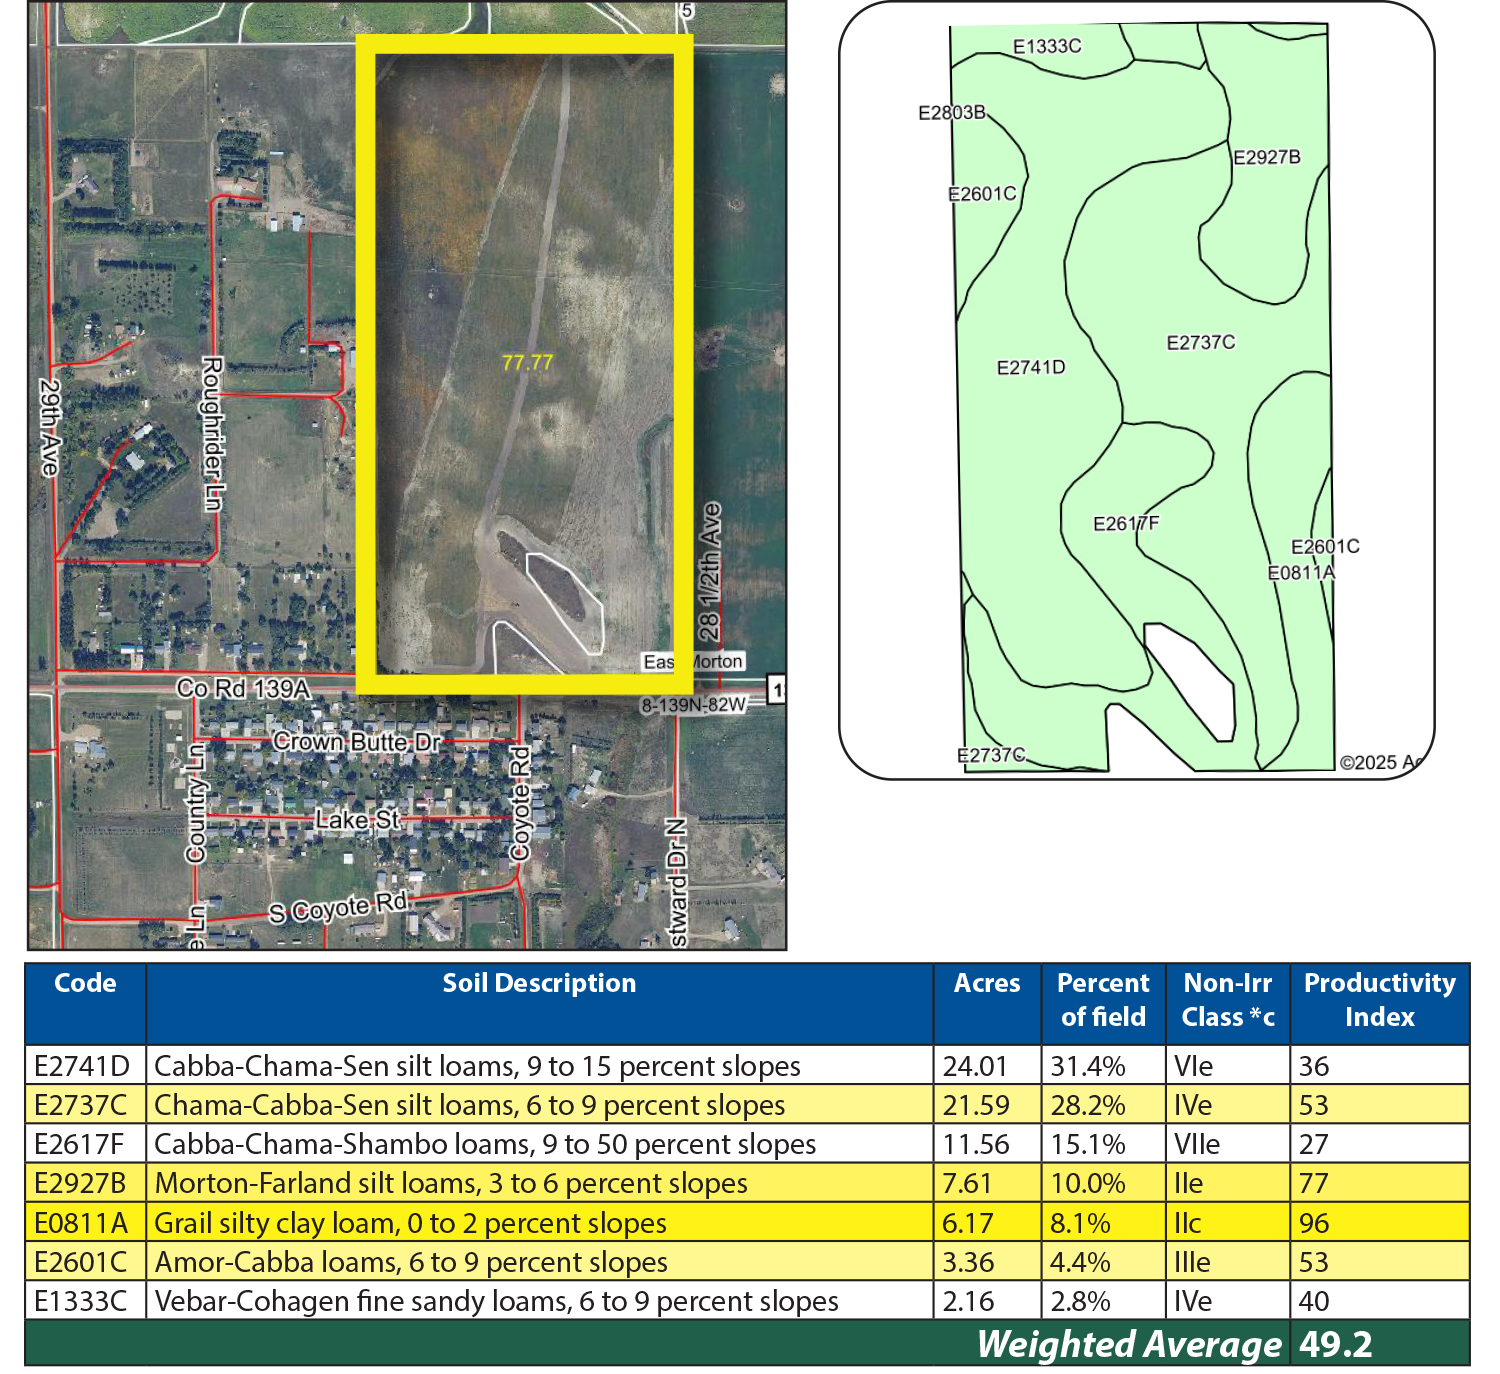Click the S Coyote Rd label
This screenshot has width=1500, height=1374.
pos(338,908)
